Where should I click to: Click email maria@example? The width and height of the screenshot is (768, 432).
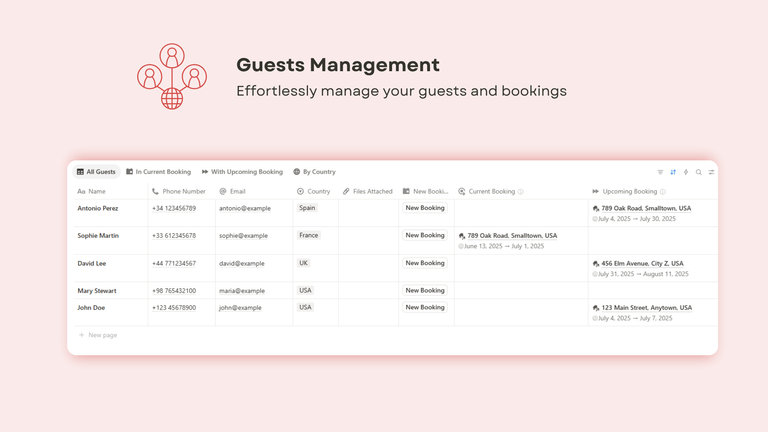[242, 291]
